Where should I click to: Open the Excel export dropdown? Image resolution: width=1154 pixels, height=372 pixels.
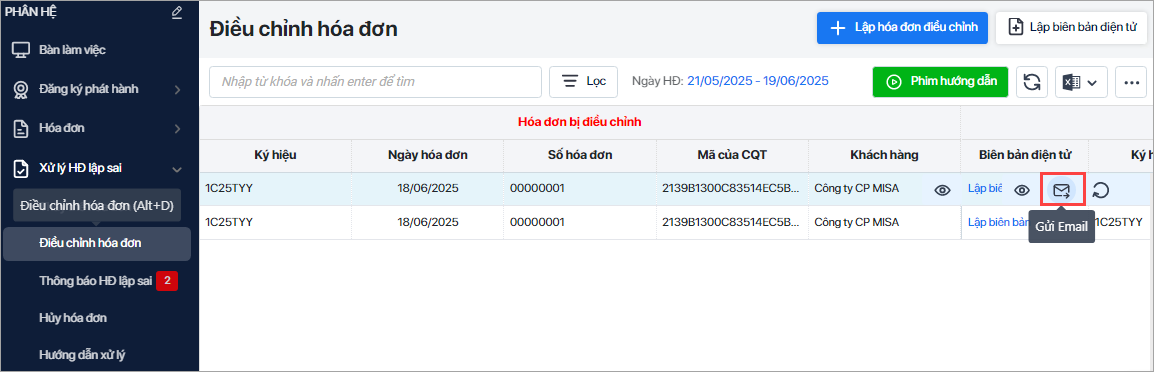(1081, 82)
